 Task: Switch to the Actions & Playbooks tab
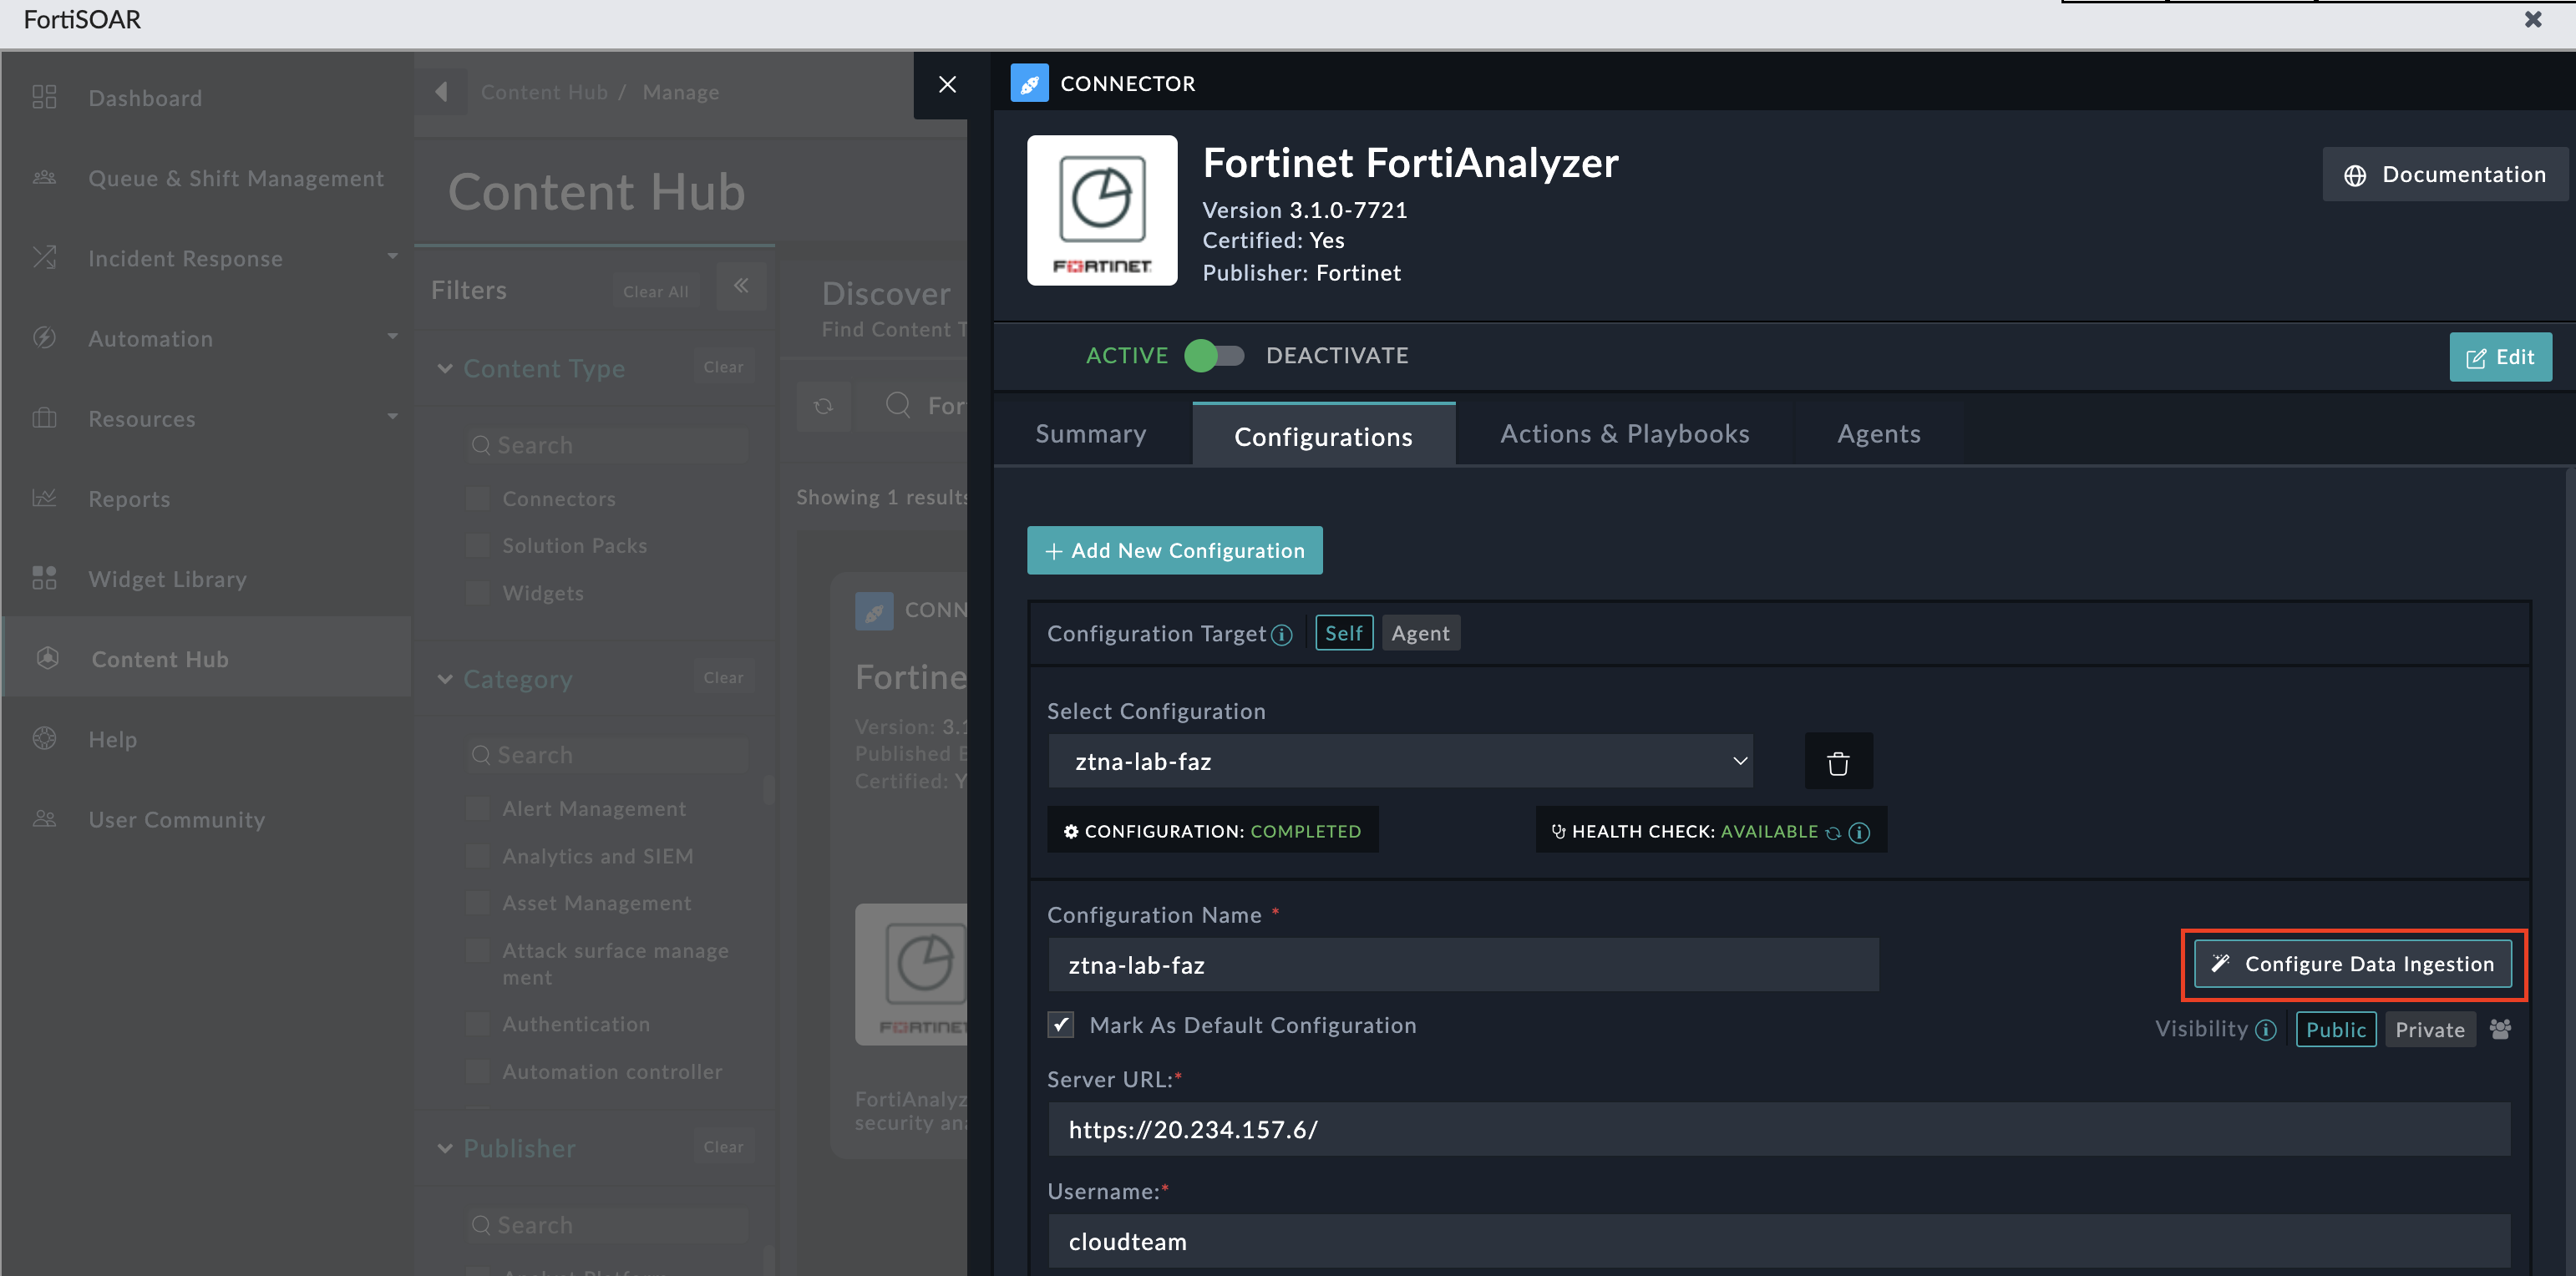tap(1625, 433)
